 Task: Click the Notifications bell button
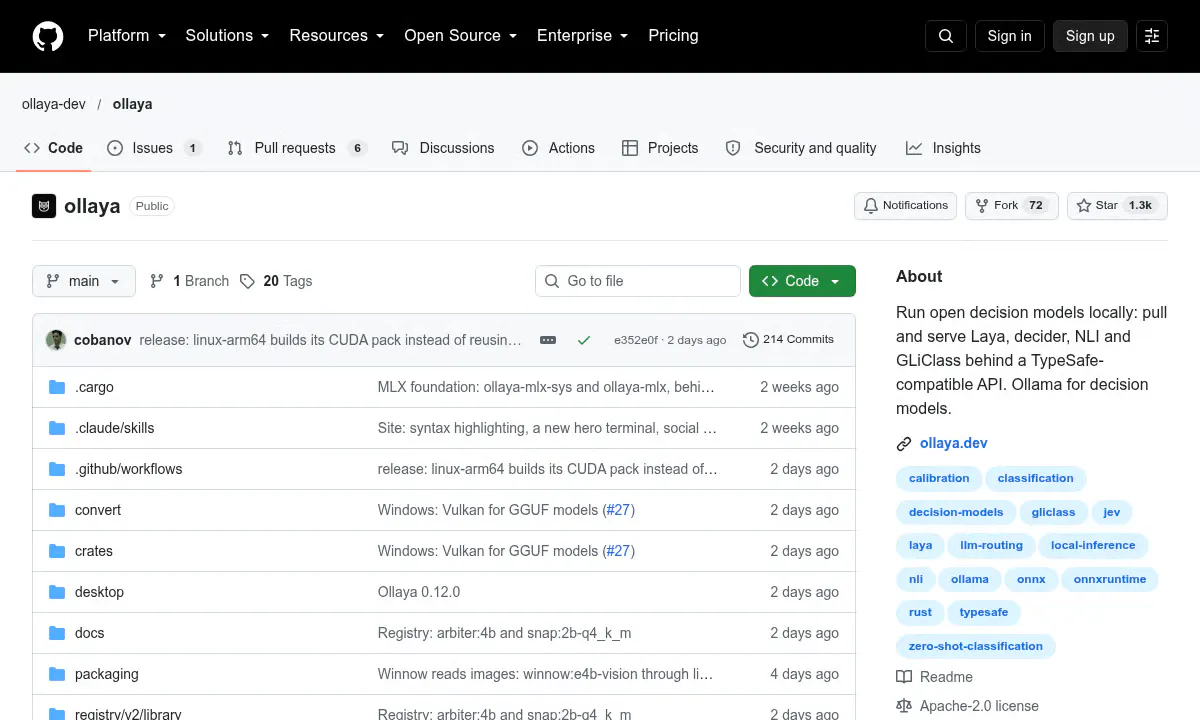[905, 206]
